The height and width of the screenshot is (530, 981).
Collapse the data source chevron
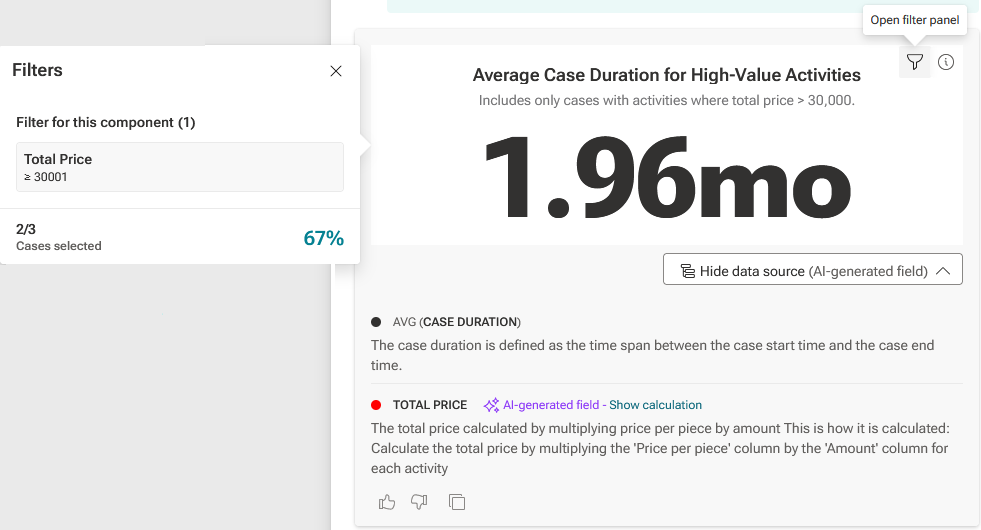tap(943, 271)
